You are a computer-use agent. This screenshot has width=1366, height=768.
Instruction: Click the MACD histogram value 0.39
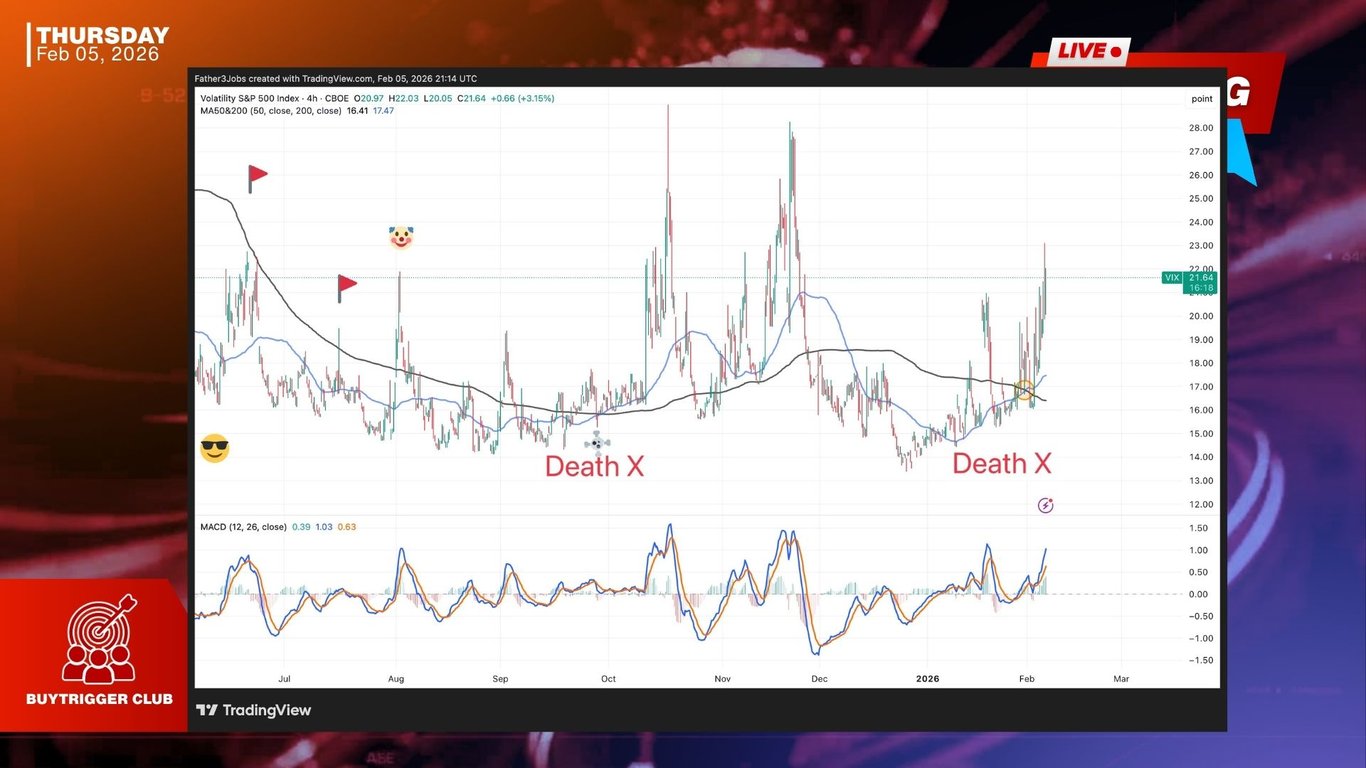tap(301, 527)
